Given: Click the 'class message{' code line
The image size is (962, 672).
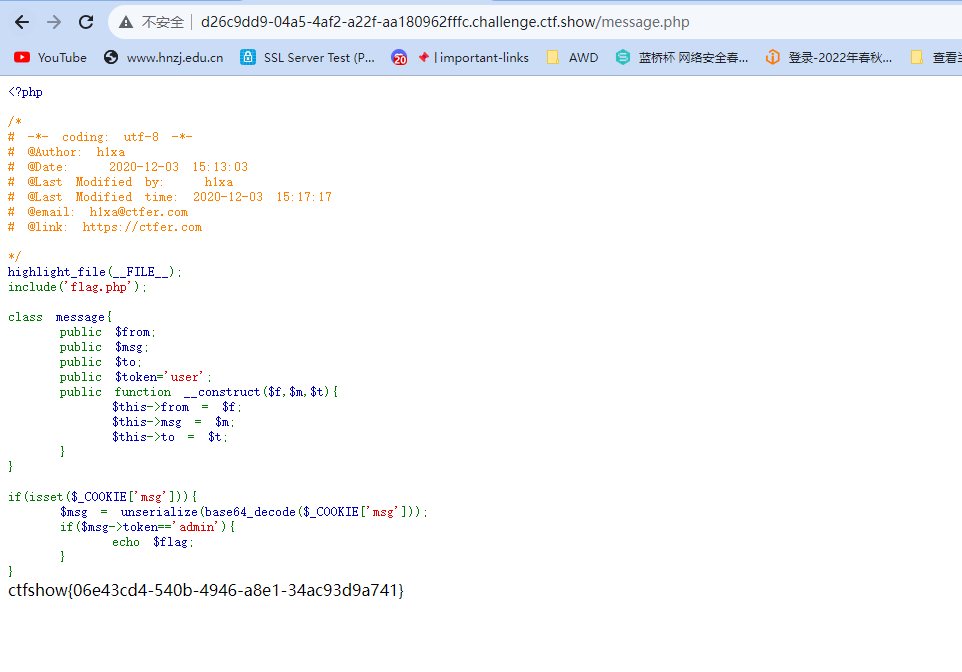Looking at the screenshot, I should (x=60, y=317).
